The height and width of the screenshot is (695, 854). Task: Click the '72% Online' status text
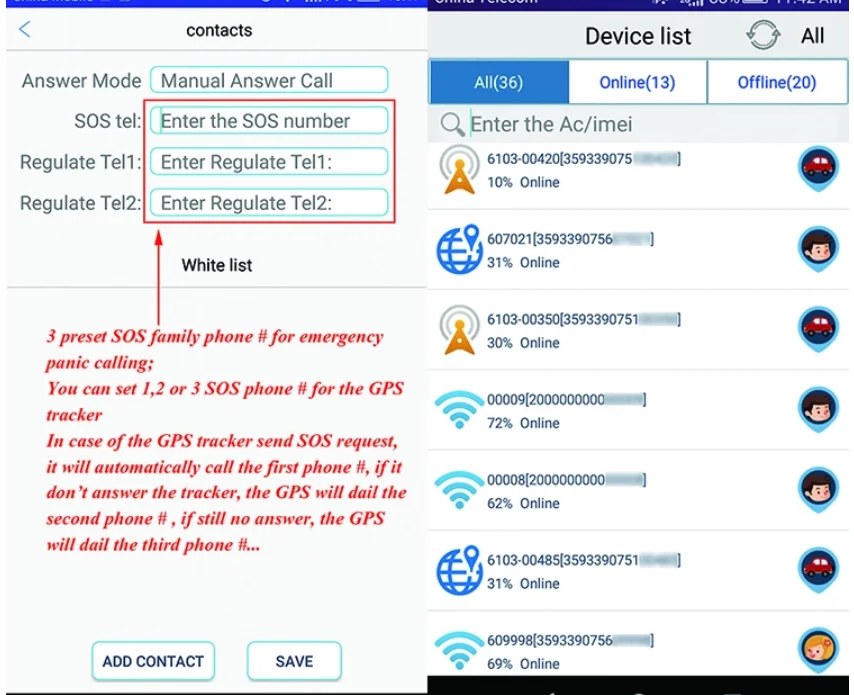point(523,423)
